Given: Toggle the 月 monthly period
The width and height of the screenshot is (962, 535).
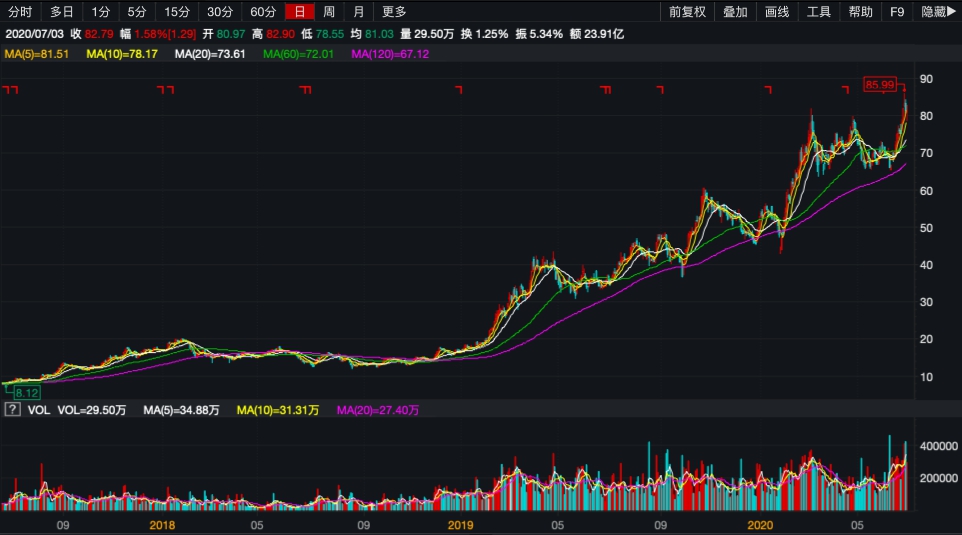Looking at the screenshot, I should (358, 12).
